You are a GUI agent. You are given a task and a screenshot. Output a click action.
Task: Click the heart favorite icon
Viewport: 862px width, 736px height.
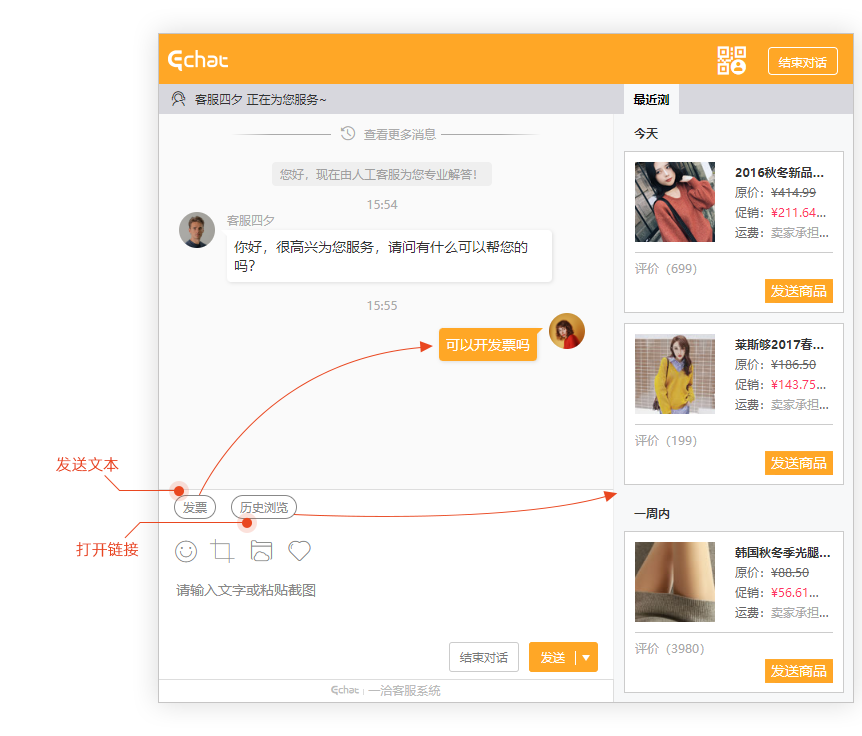(x=299, y=551)
